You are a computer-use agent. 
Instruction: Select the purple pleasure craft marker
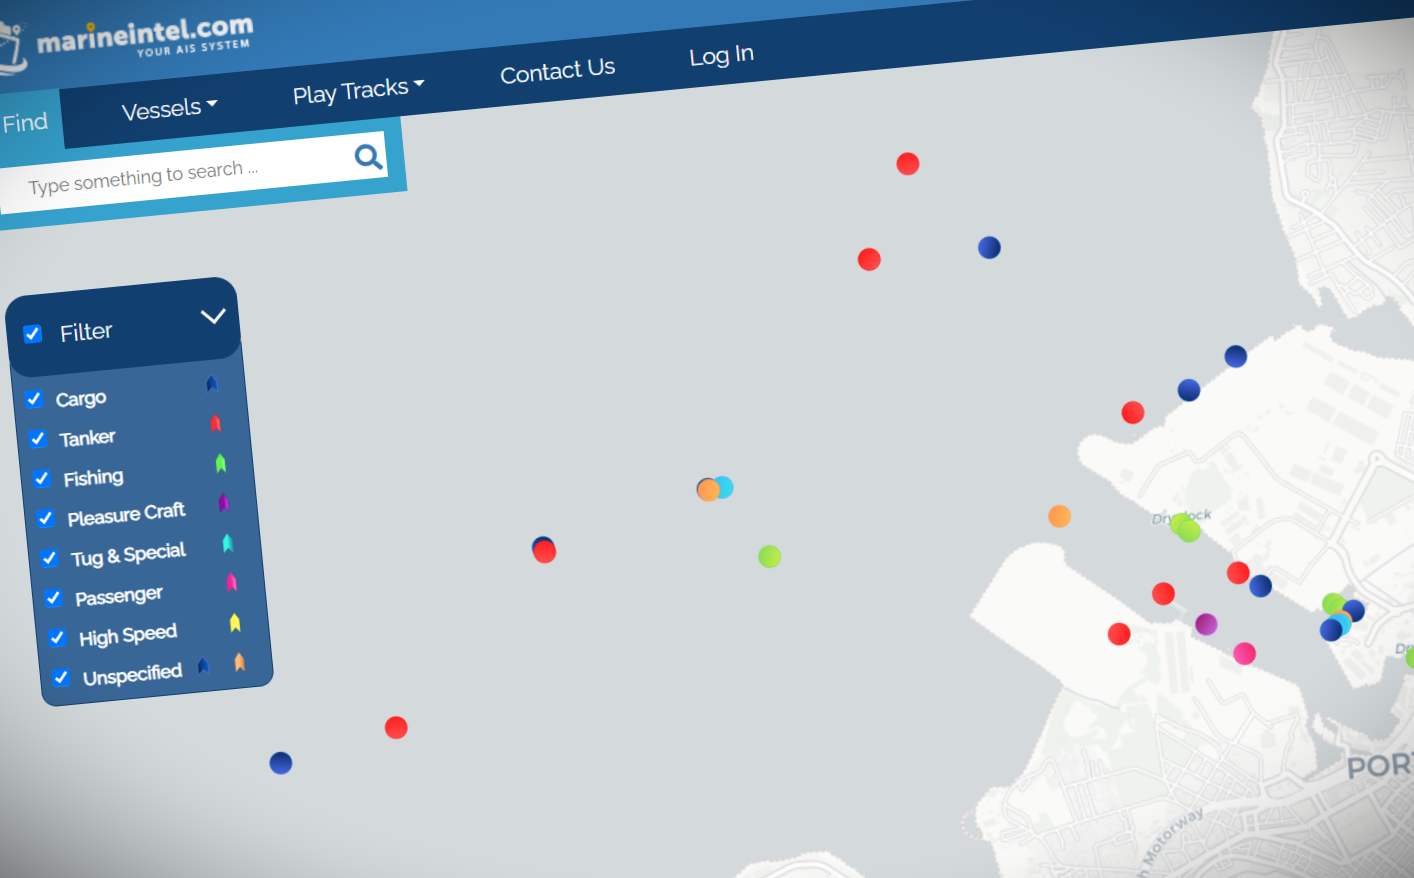tap(1207, 624)
